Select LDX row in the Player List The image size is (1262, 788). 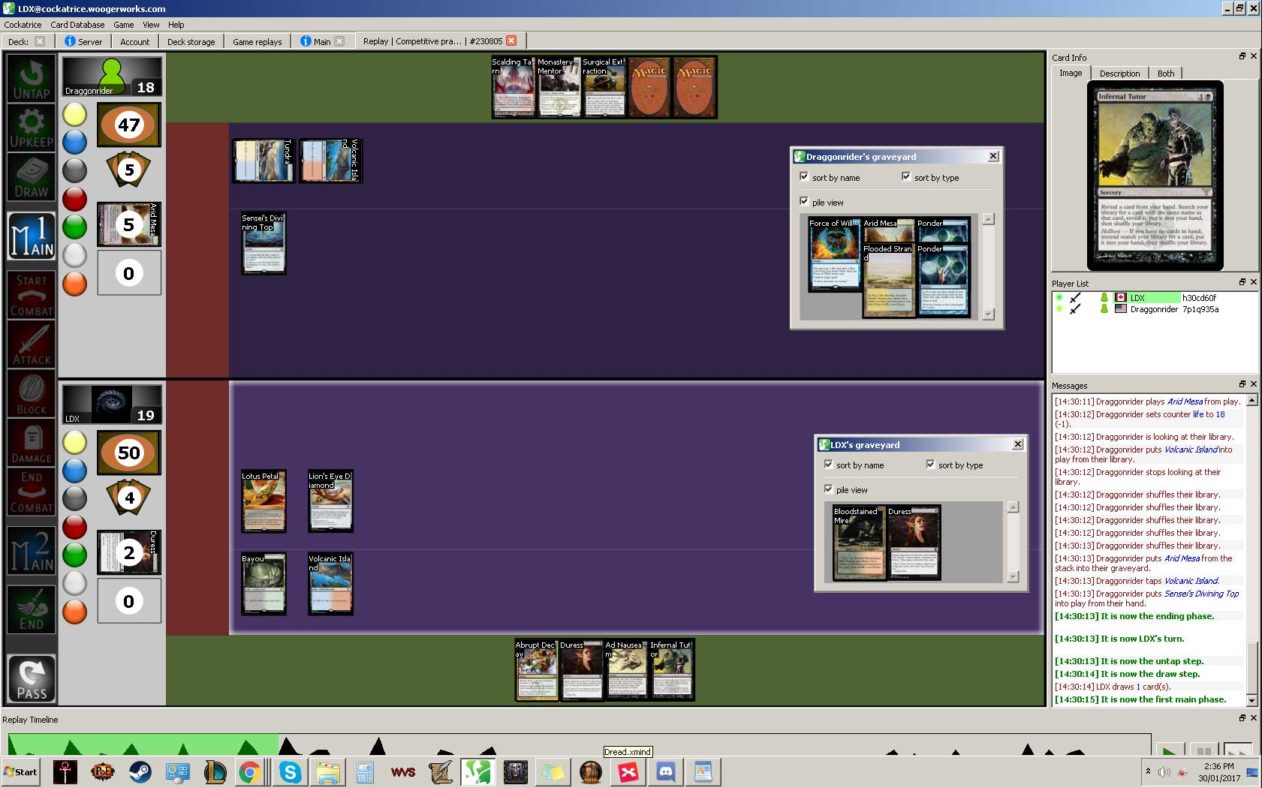1154,297
